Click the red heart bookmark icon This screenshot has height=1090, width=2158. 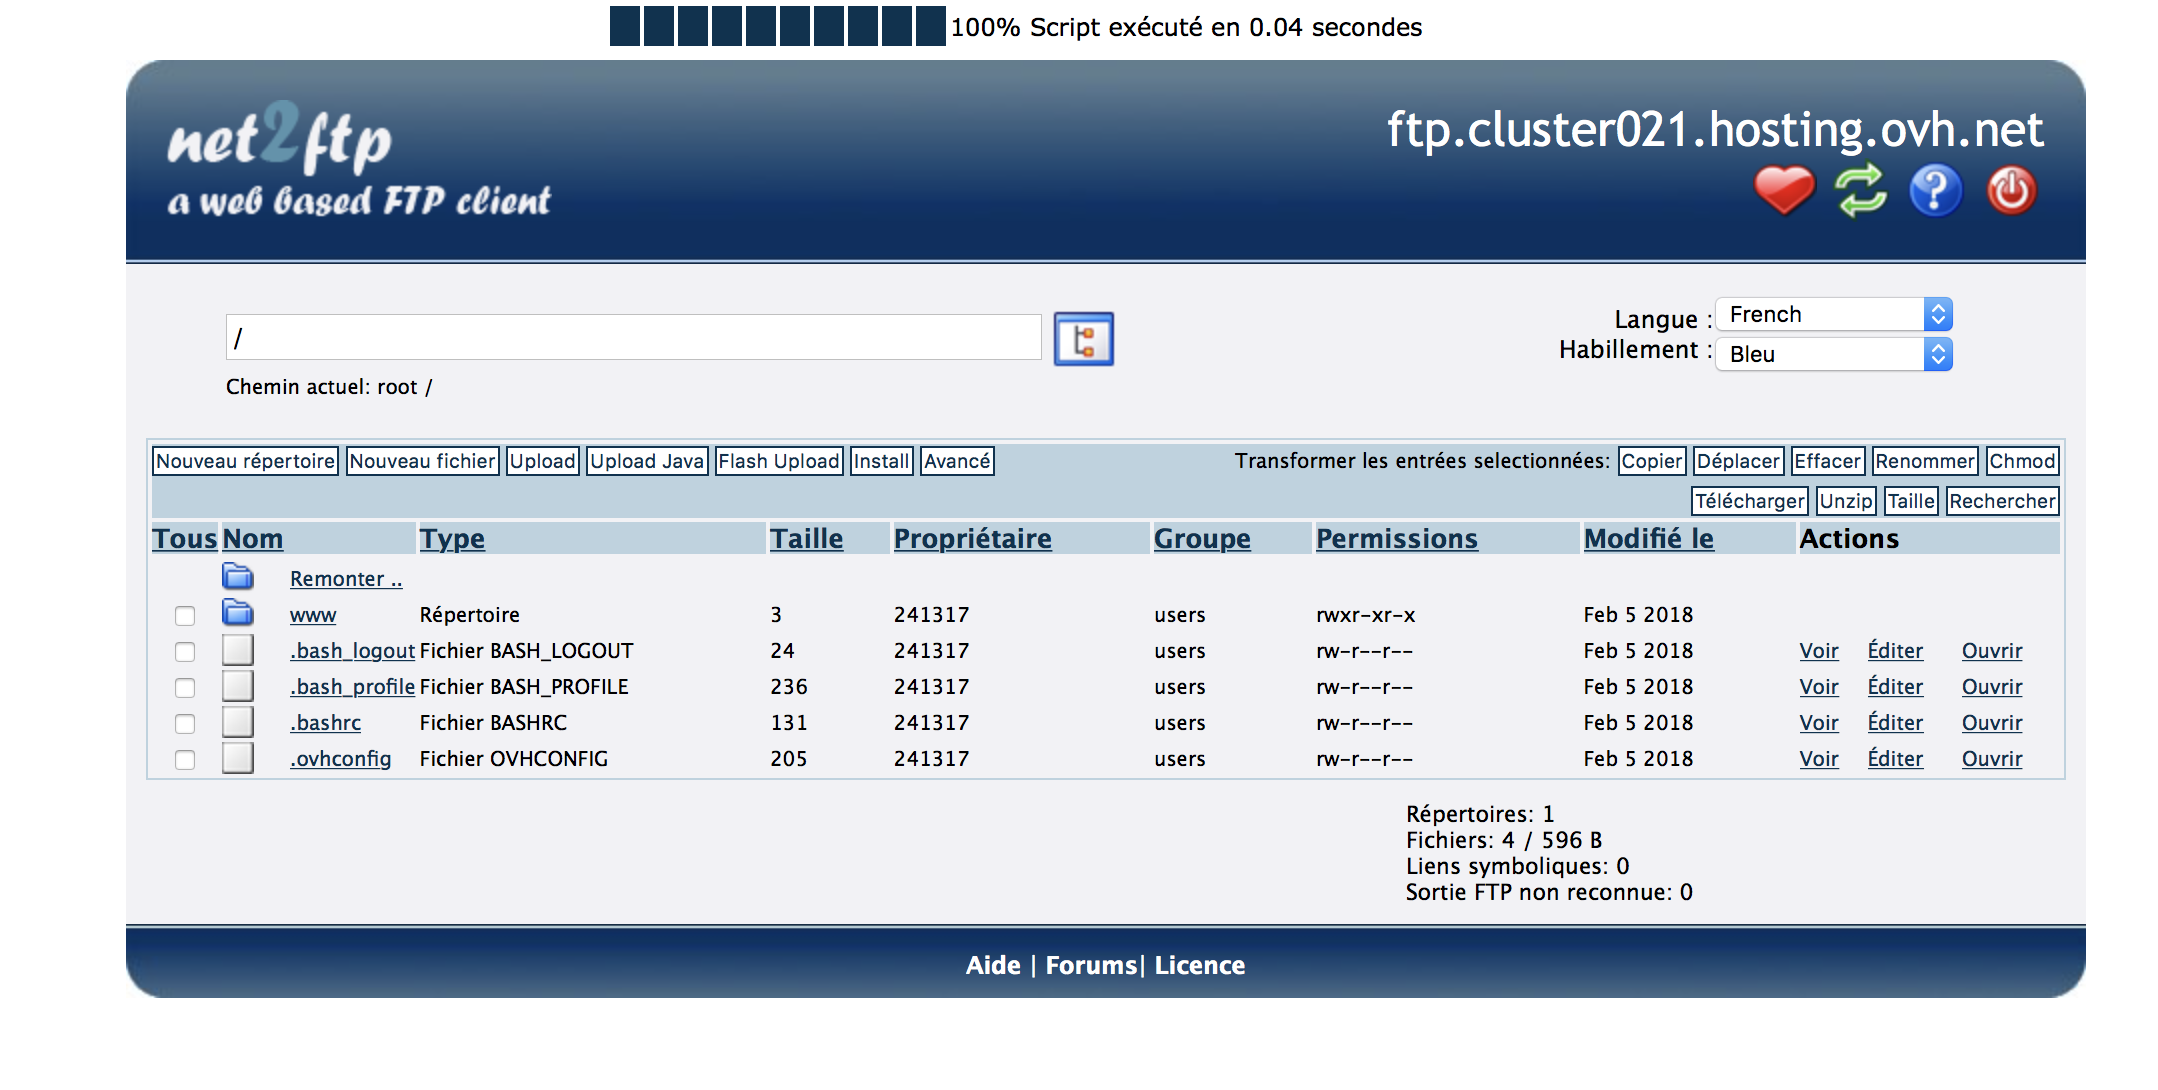point(1784,190)
